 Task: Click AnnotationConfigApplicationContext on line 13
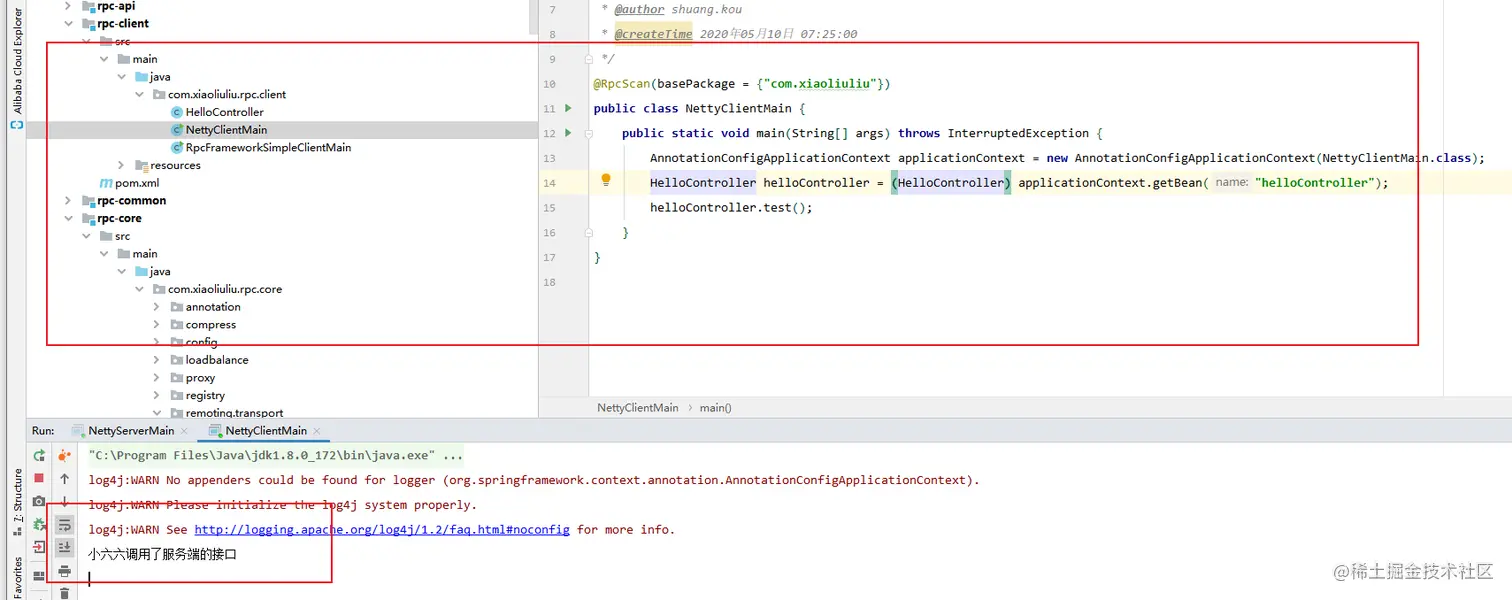[770, 158]
